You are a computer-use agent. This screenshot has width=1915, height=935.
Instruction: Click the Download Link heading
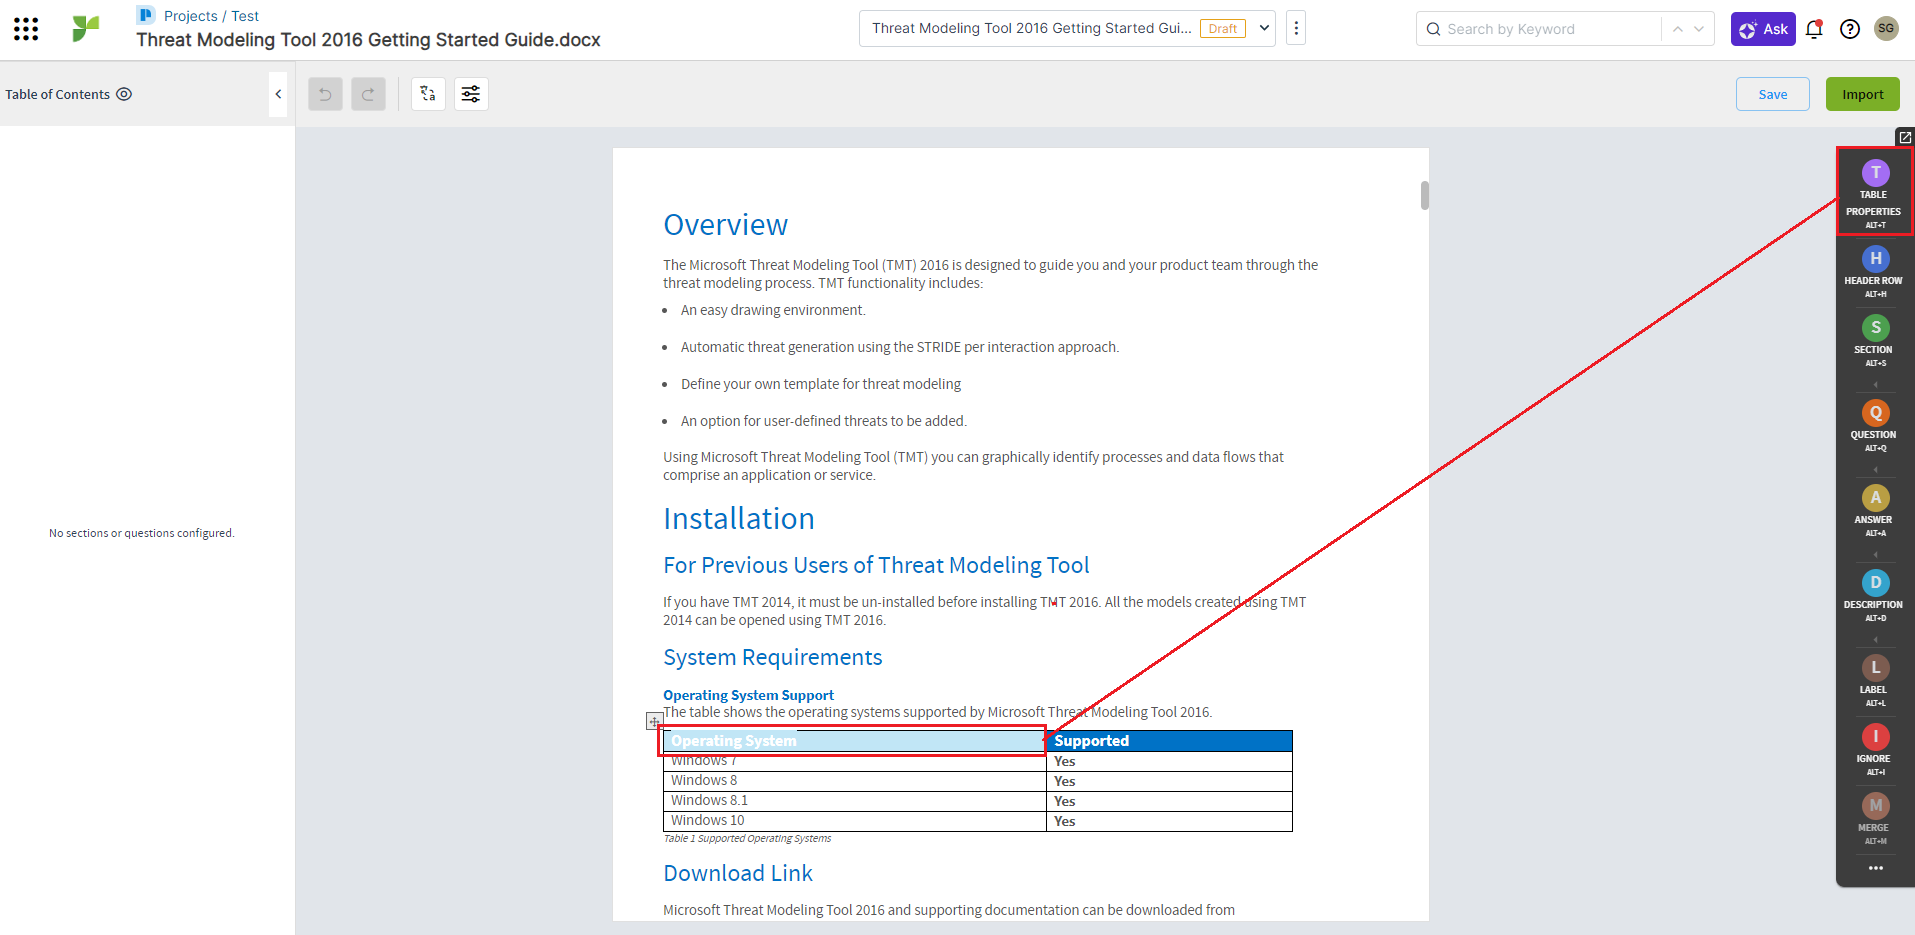point(738,874)
